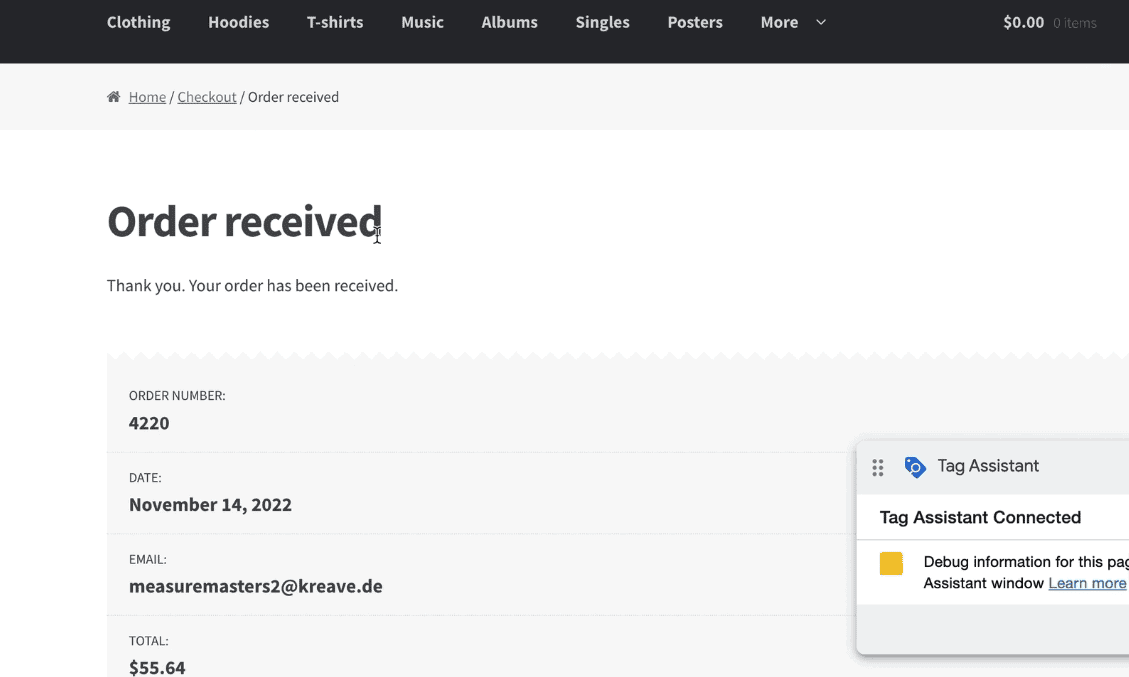This screenshot has width=1129, height=677.
Task: Select Clothing in the navigation bar
Action: coord(138,21)
